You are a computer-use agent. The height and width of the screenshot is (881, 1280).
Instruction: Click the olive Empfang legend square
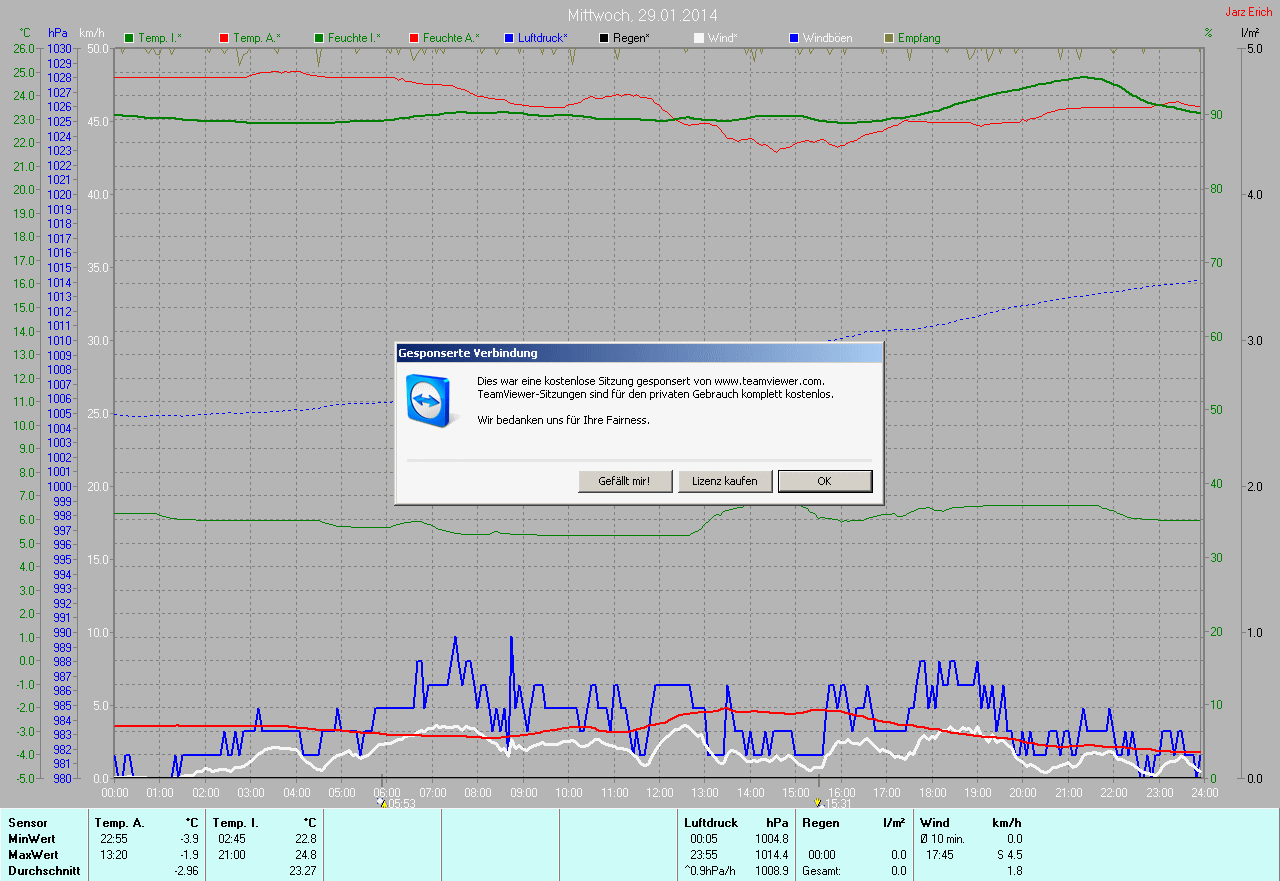[889, 38]
